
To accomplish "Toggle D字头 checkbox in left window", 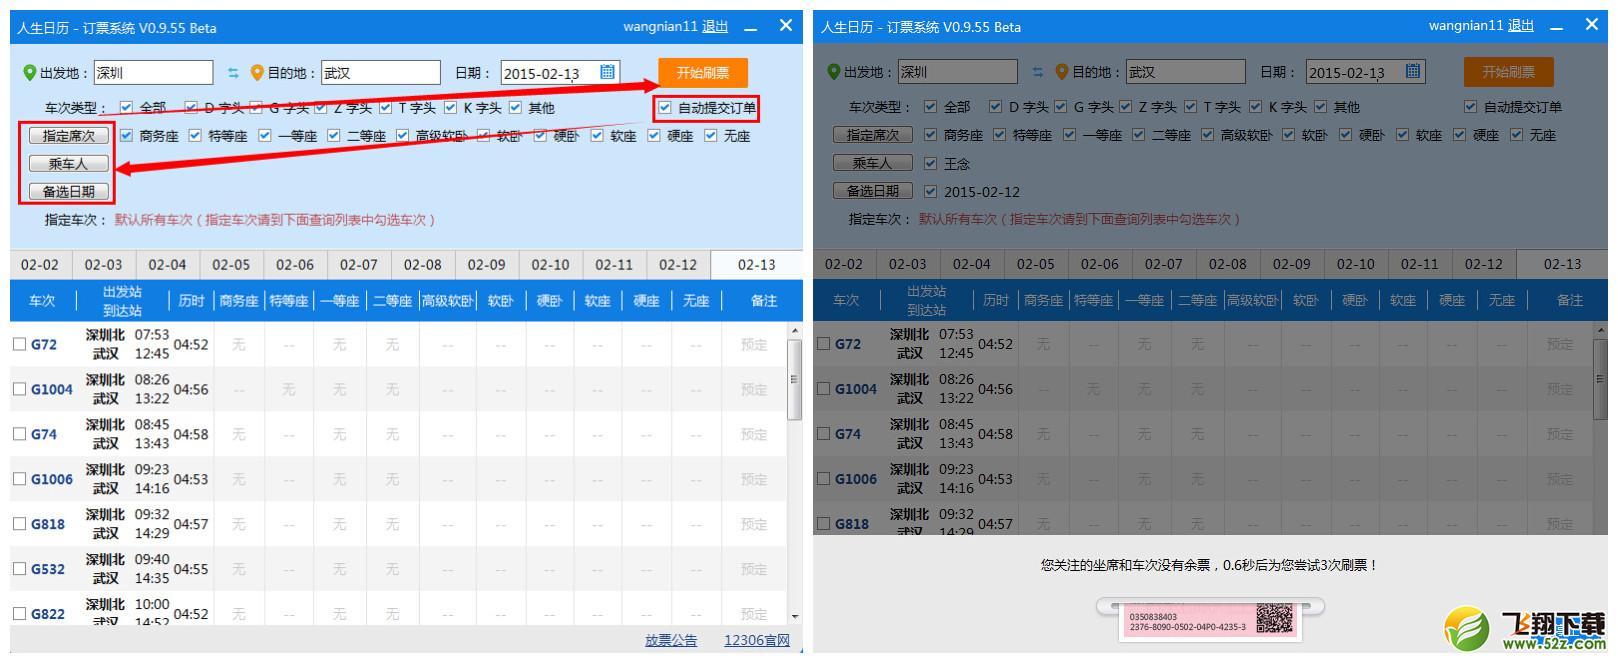I will (190, 108).
